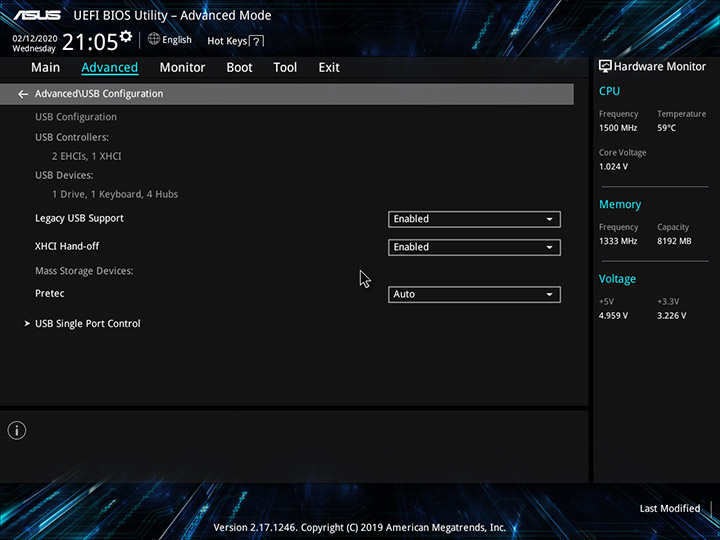Click the Mass Storage Devices: label
This screenshot has width=720, height=540.
click(84, 271)
